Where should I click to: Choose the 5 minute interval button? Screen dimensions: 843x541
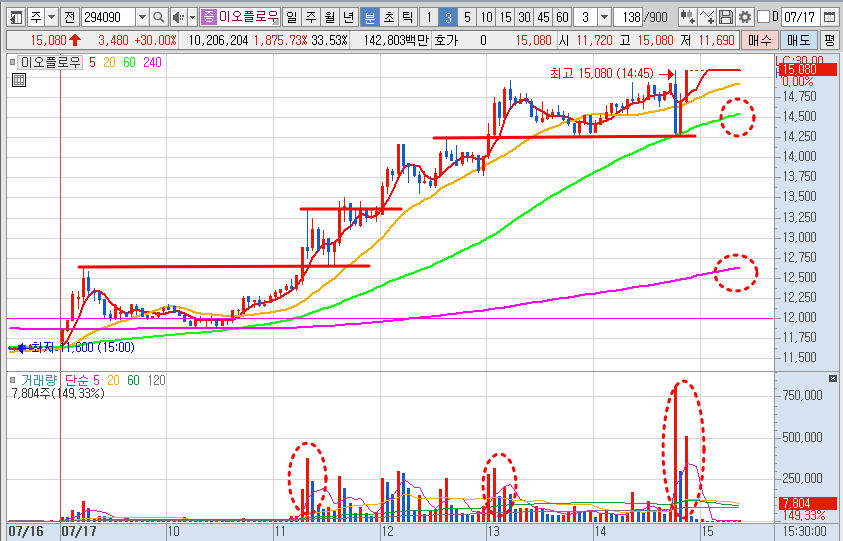467,18
